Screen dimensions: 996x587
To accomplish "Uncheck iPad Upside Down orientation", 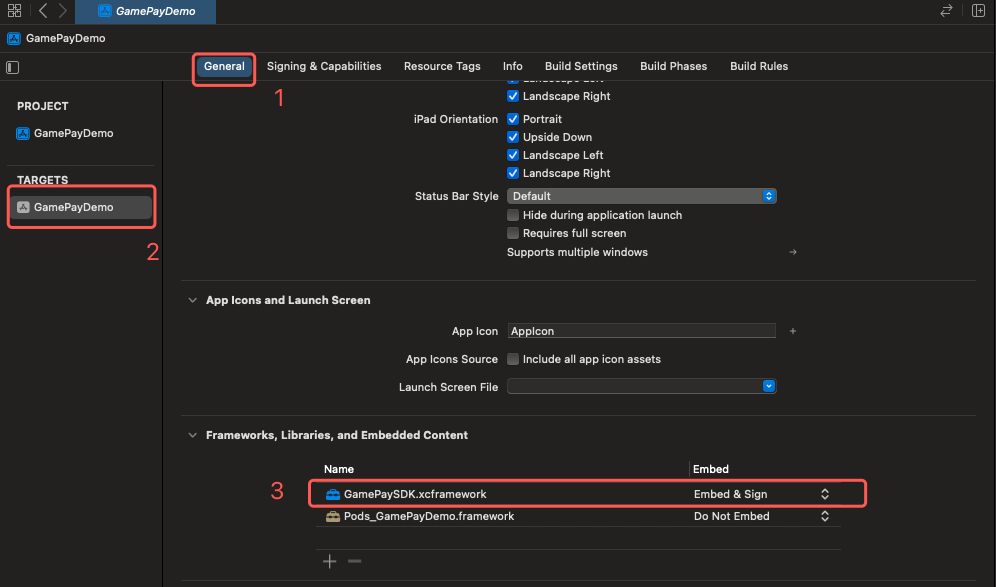I will [x=513, y=137].
